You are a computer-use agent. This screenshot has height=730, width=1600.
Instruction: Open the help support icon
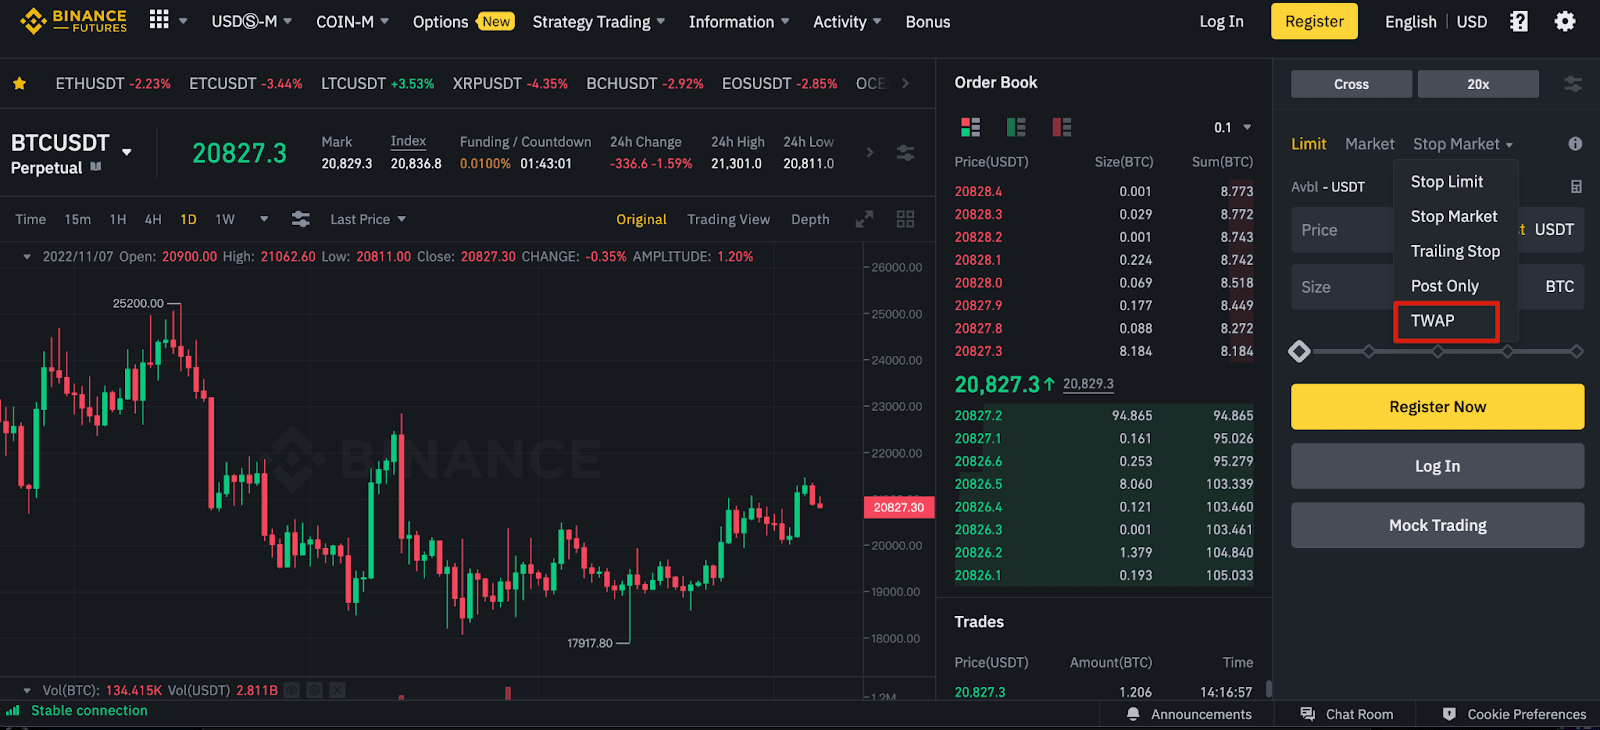pyautogui.click(x=1519, y=21)
